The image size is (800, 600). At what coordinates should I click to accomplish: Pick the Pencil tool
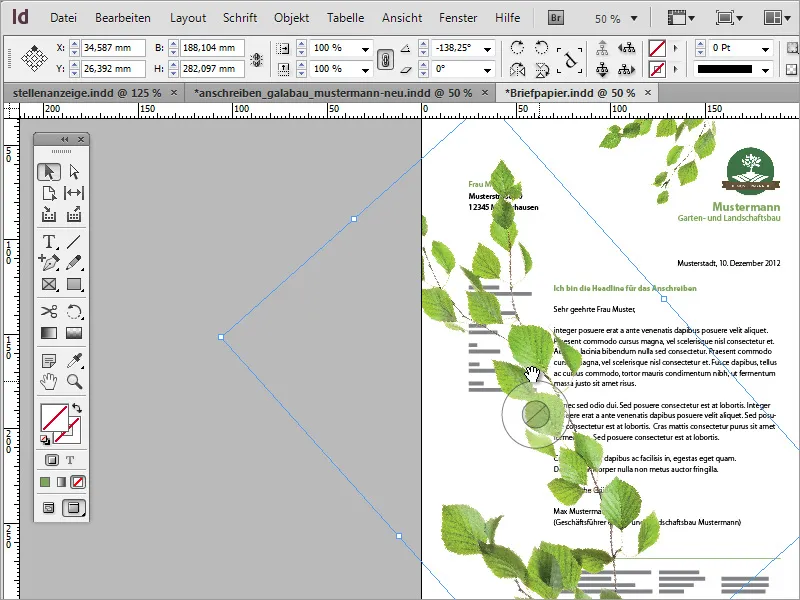[x=74, y=262]
